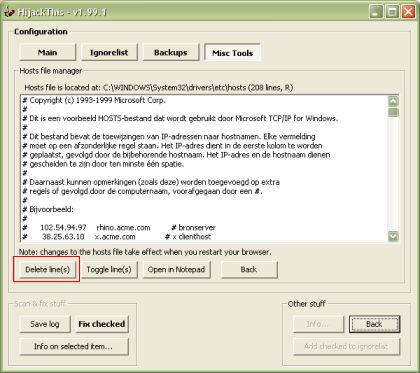Screen dimensions: 420x373
Task: Close the HijackThis window
Action: pos(408,12)
